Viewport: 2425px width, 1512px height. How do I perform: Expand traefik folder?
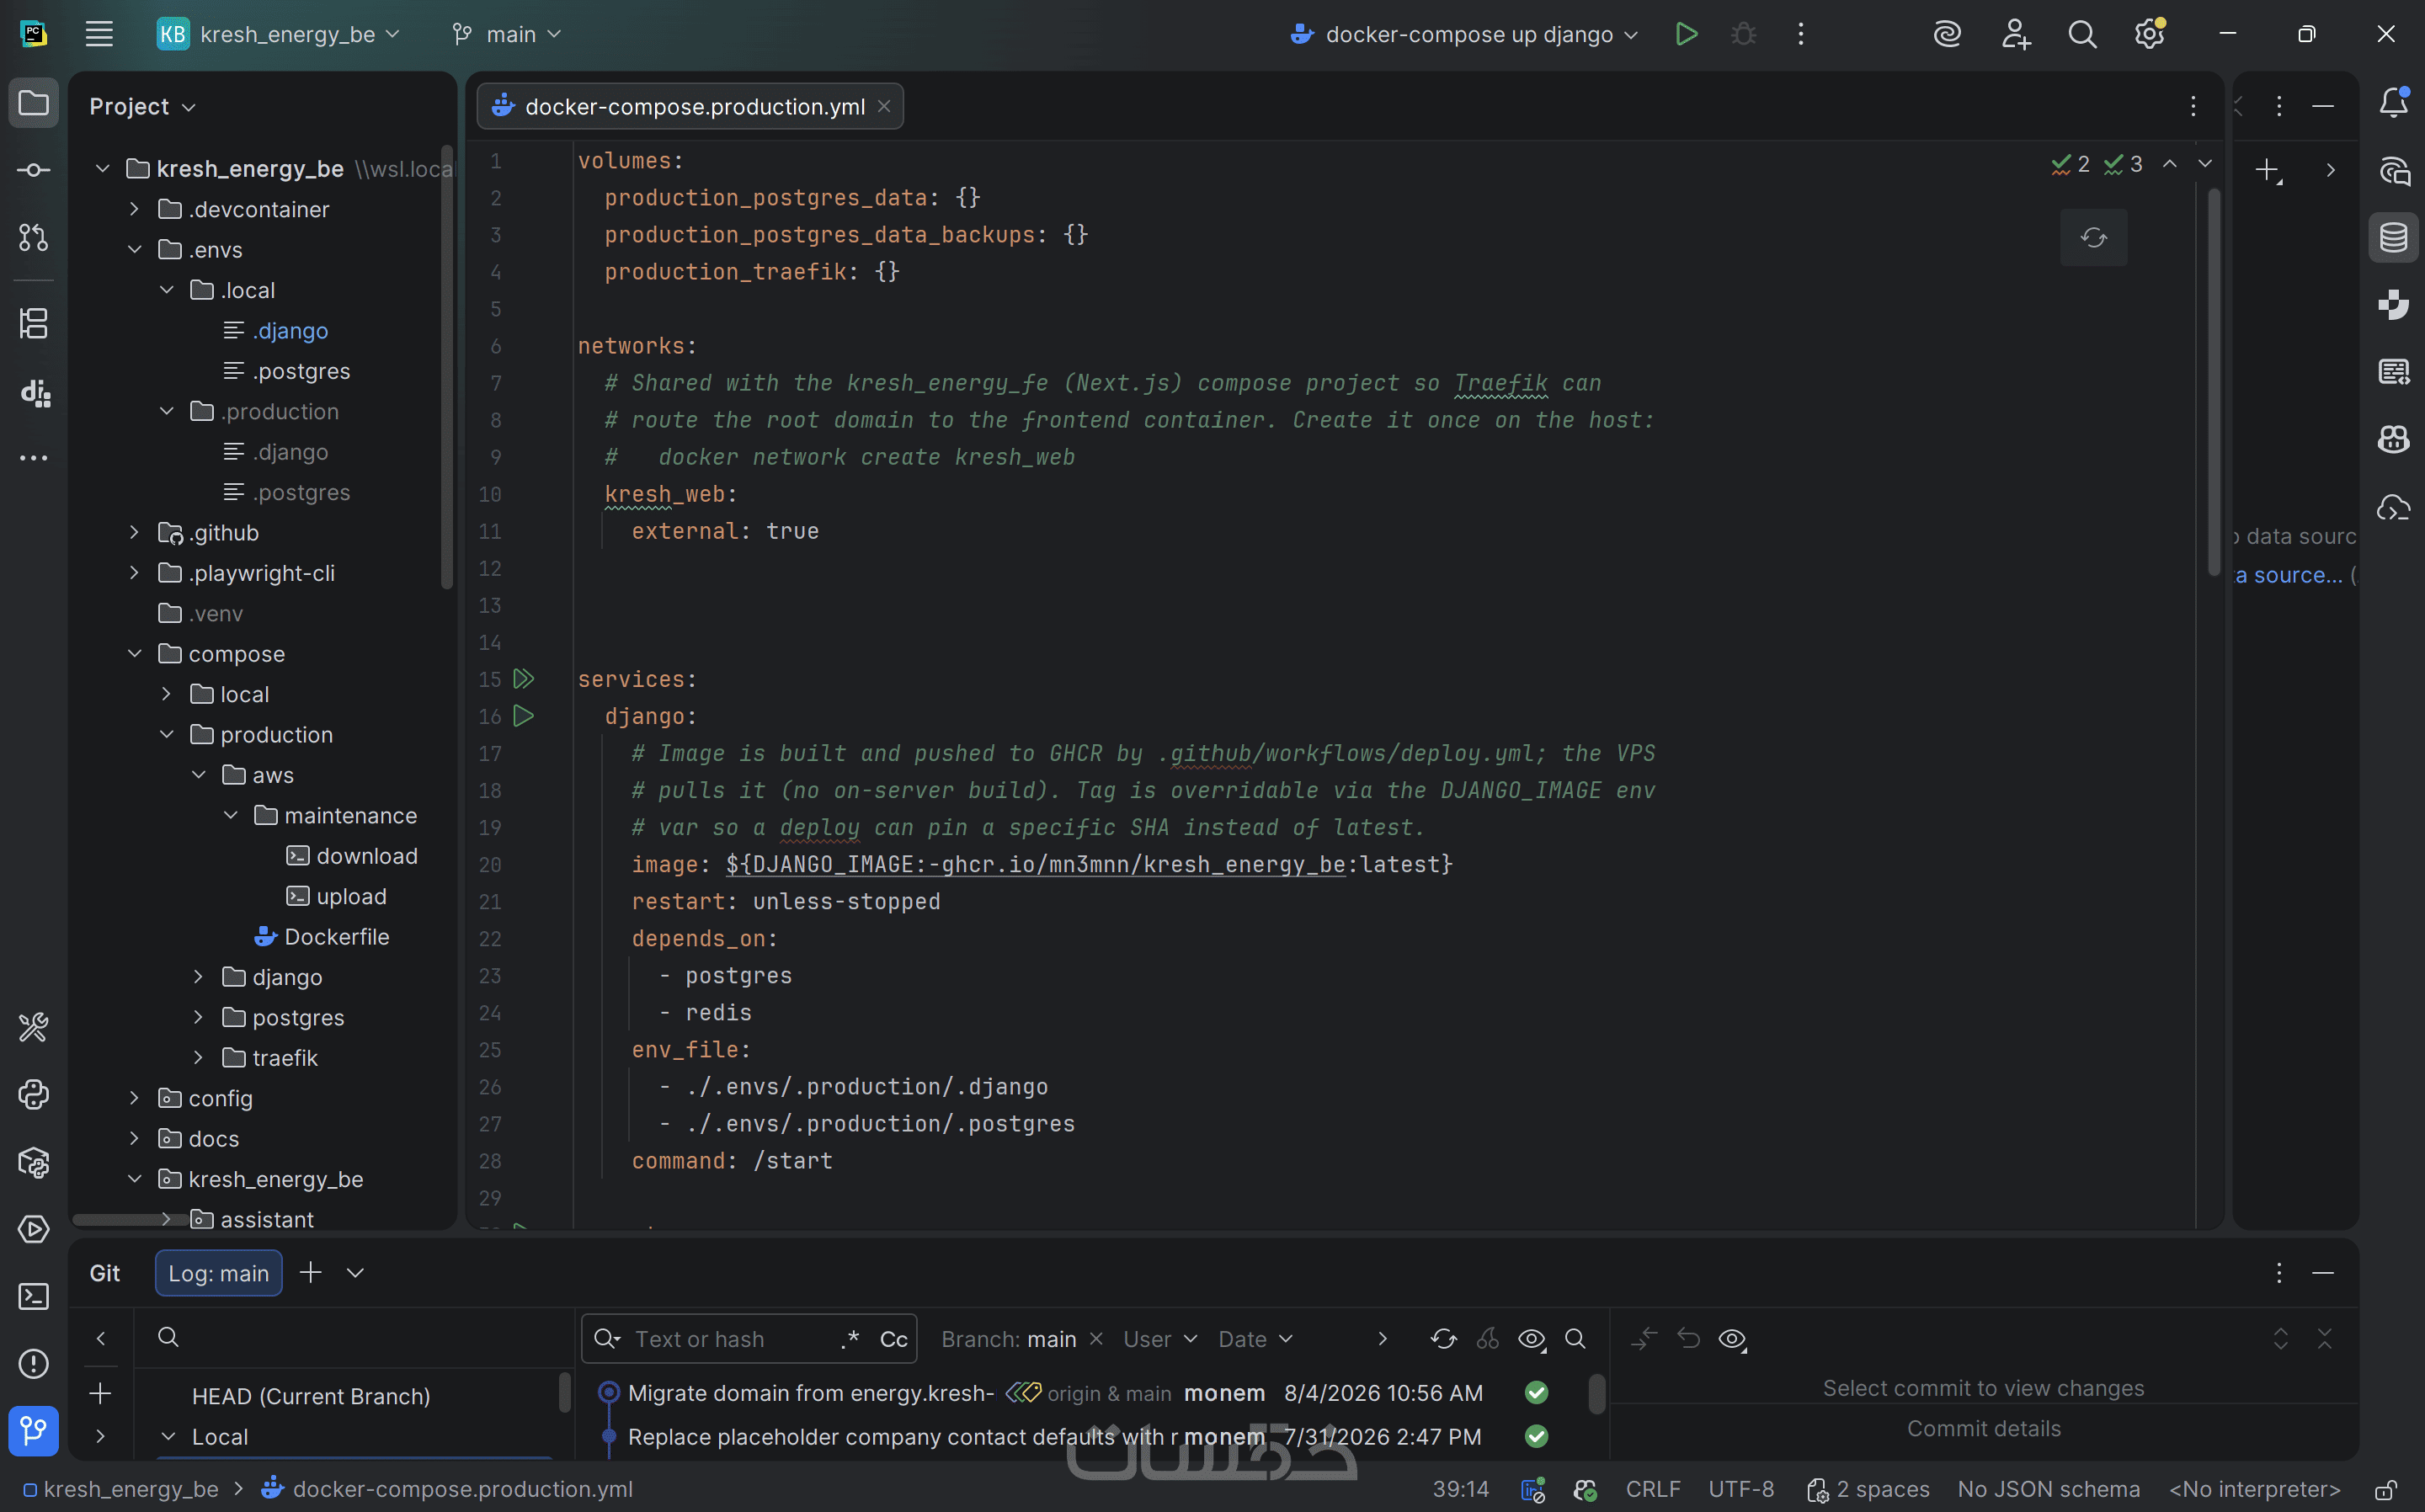(198, 1058)
